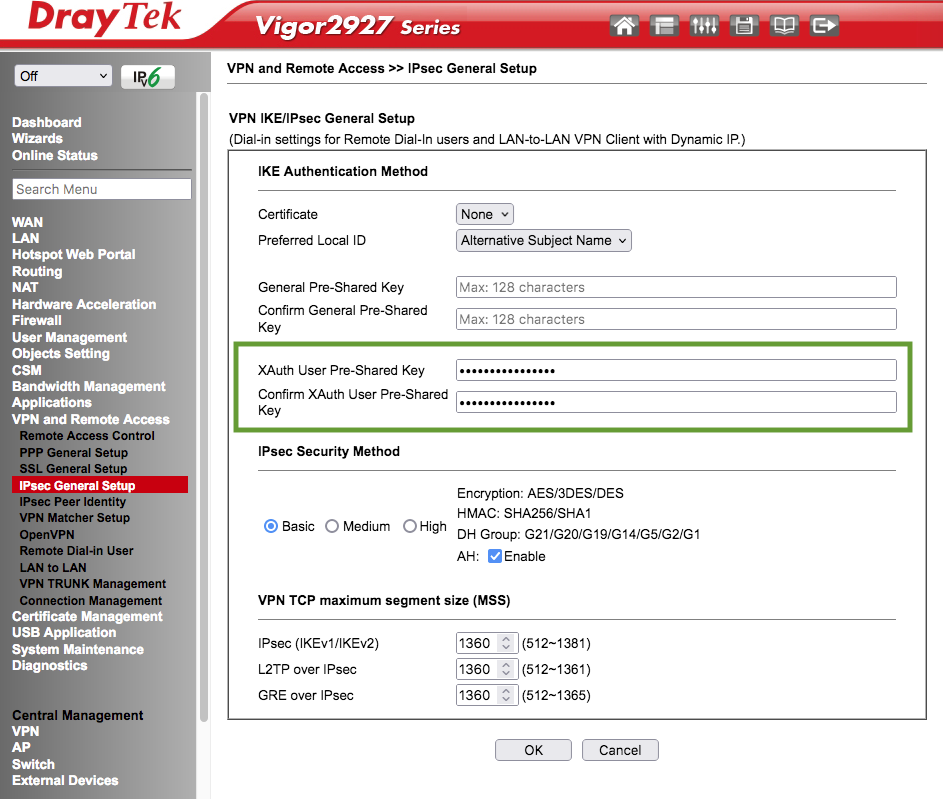Click the logout arrow icon
Viewport: 943px width, 799px height.
click(824, 26)
